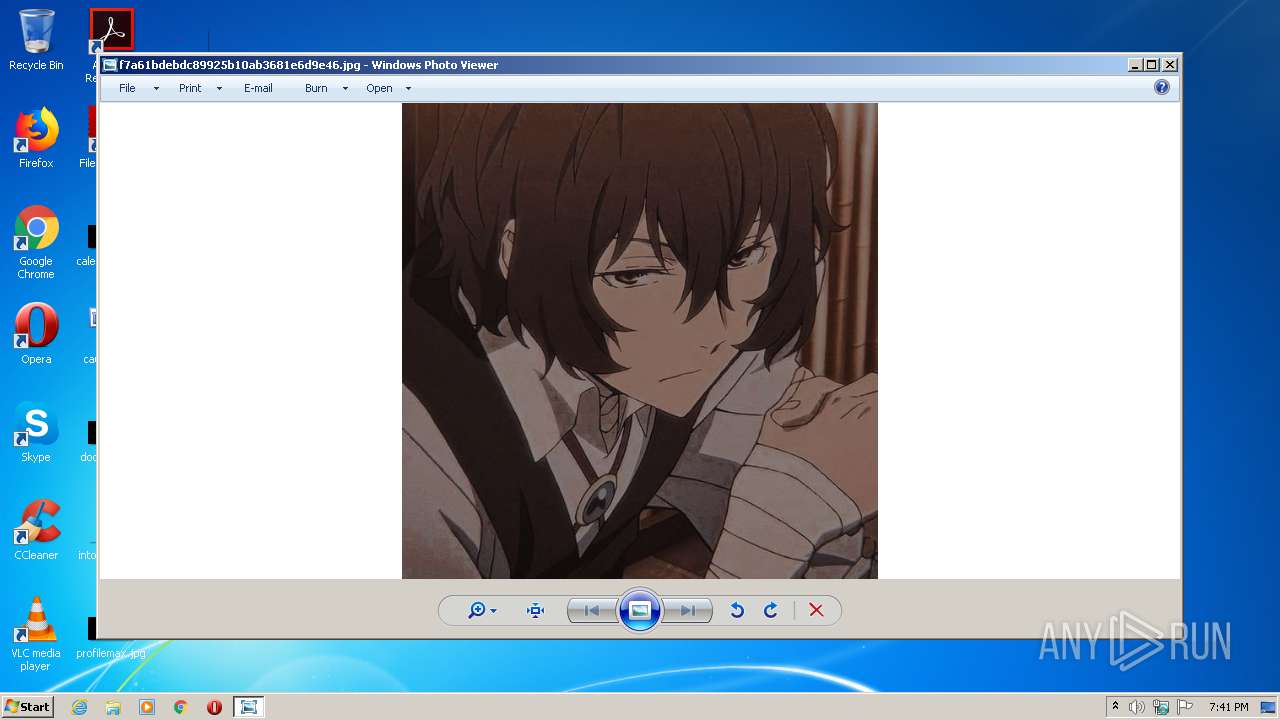
Task: Open the Burn menu
Action: [316, 88]
